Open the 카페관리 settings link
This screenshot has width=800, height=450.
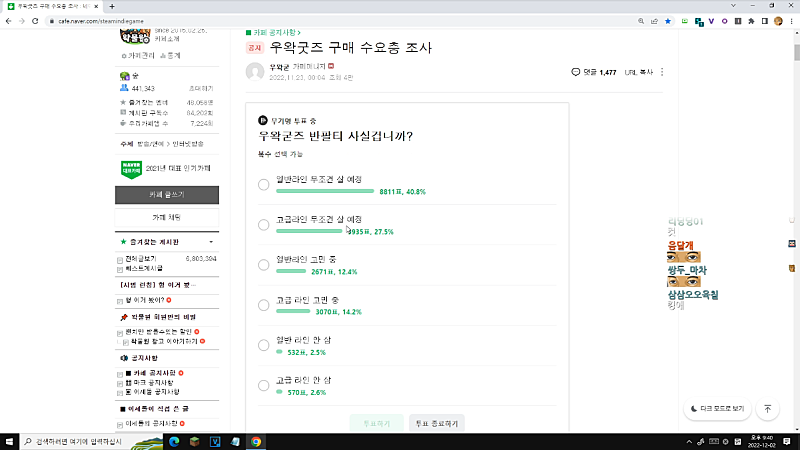pos(138,56)
